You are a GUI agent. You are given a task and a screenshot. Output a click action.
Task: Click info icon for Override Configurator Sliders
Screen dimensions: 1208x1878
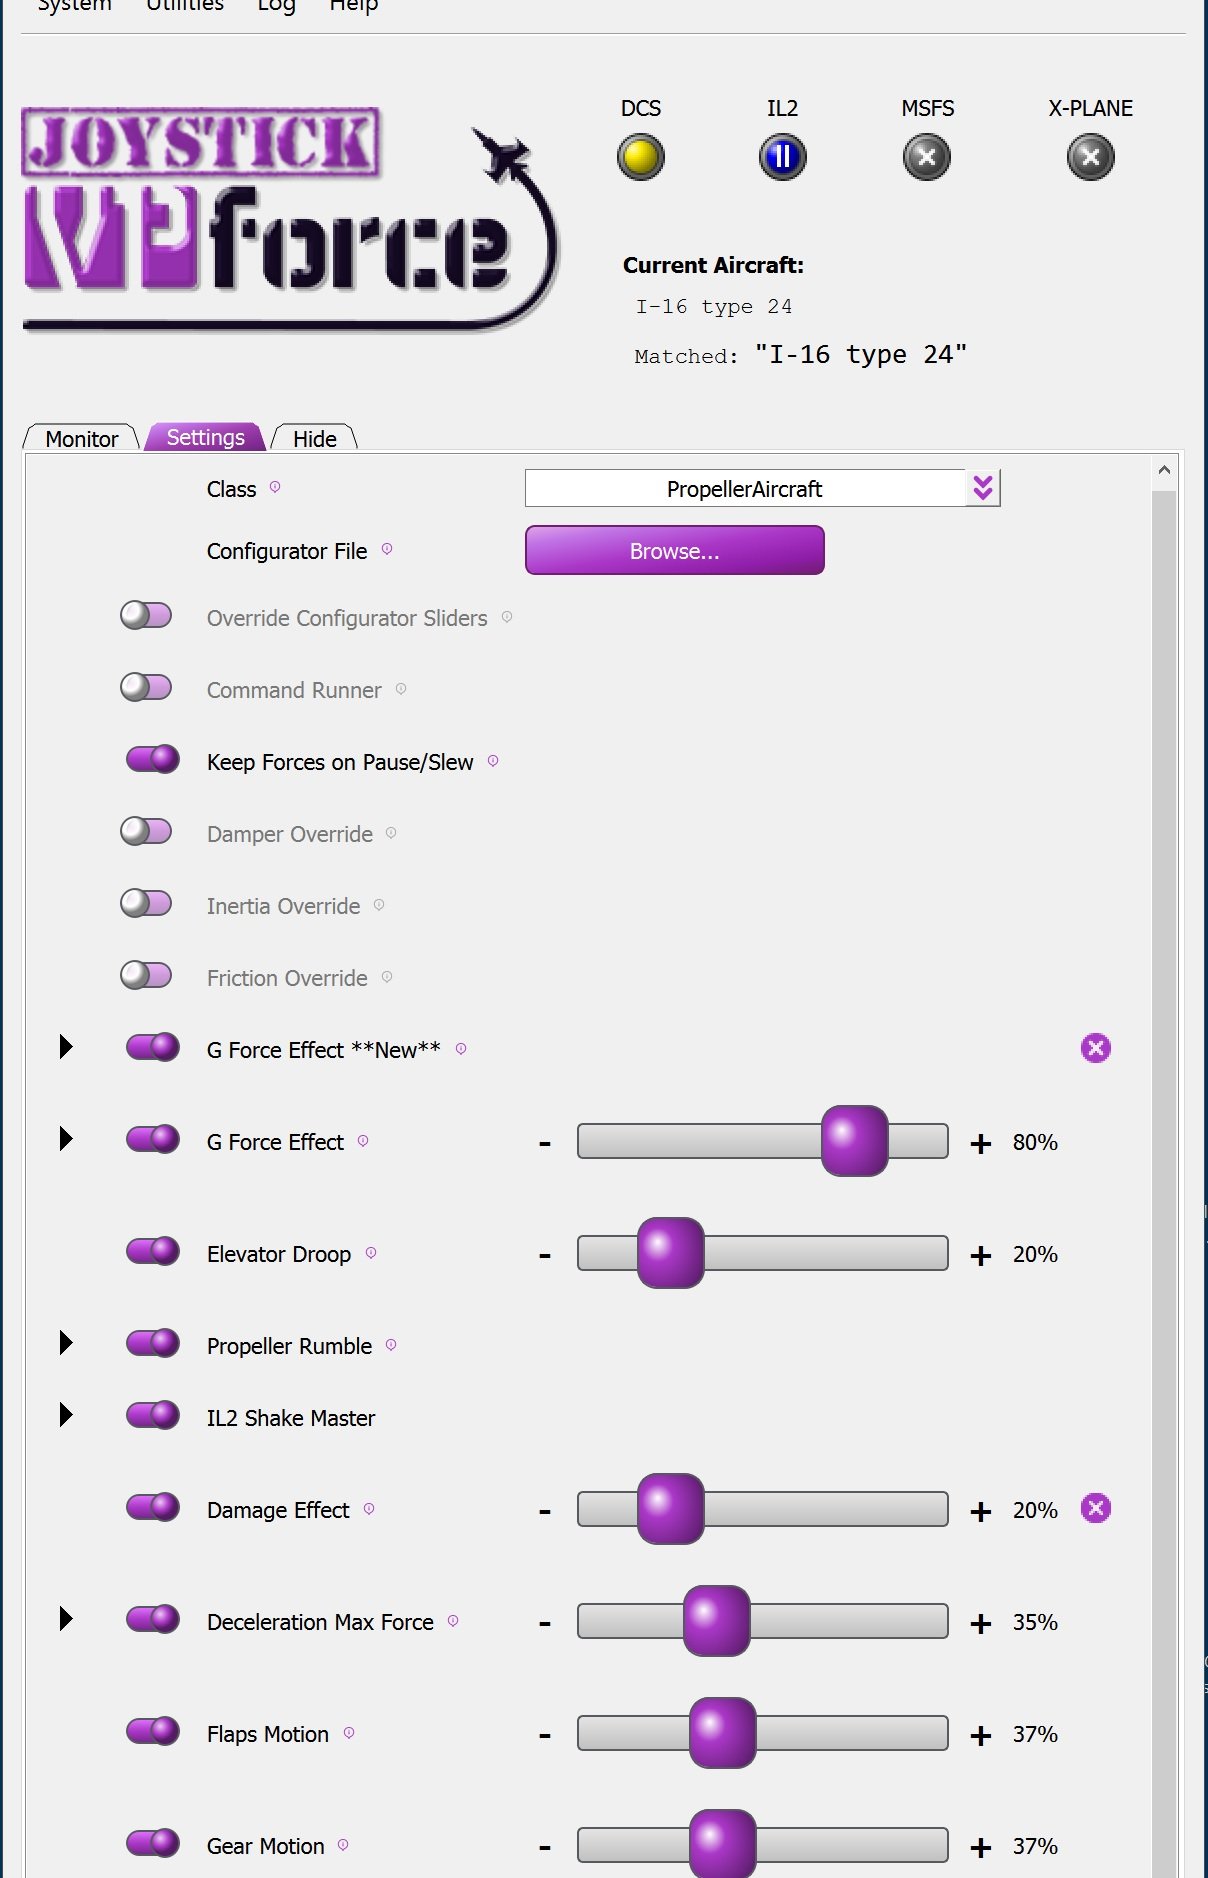pyautogui.click(x=507, y=617)
